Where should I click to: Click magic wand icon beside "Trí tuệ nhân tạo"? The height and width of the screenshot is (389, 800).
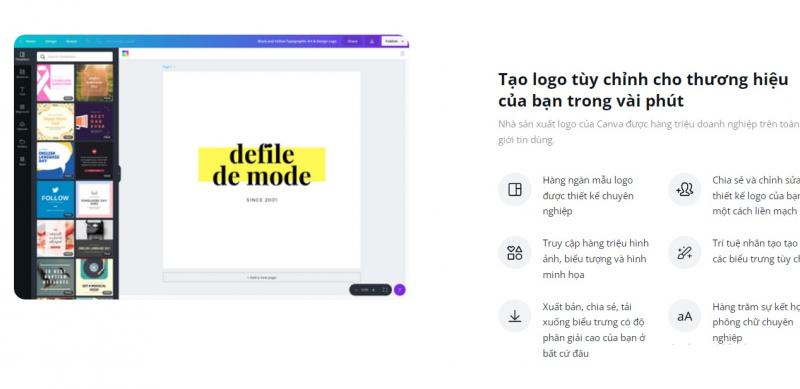(x=685, y=253)
